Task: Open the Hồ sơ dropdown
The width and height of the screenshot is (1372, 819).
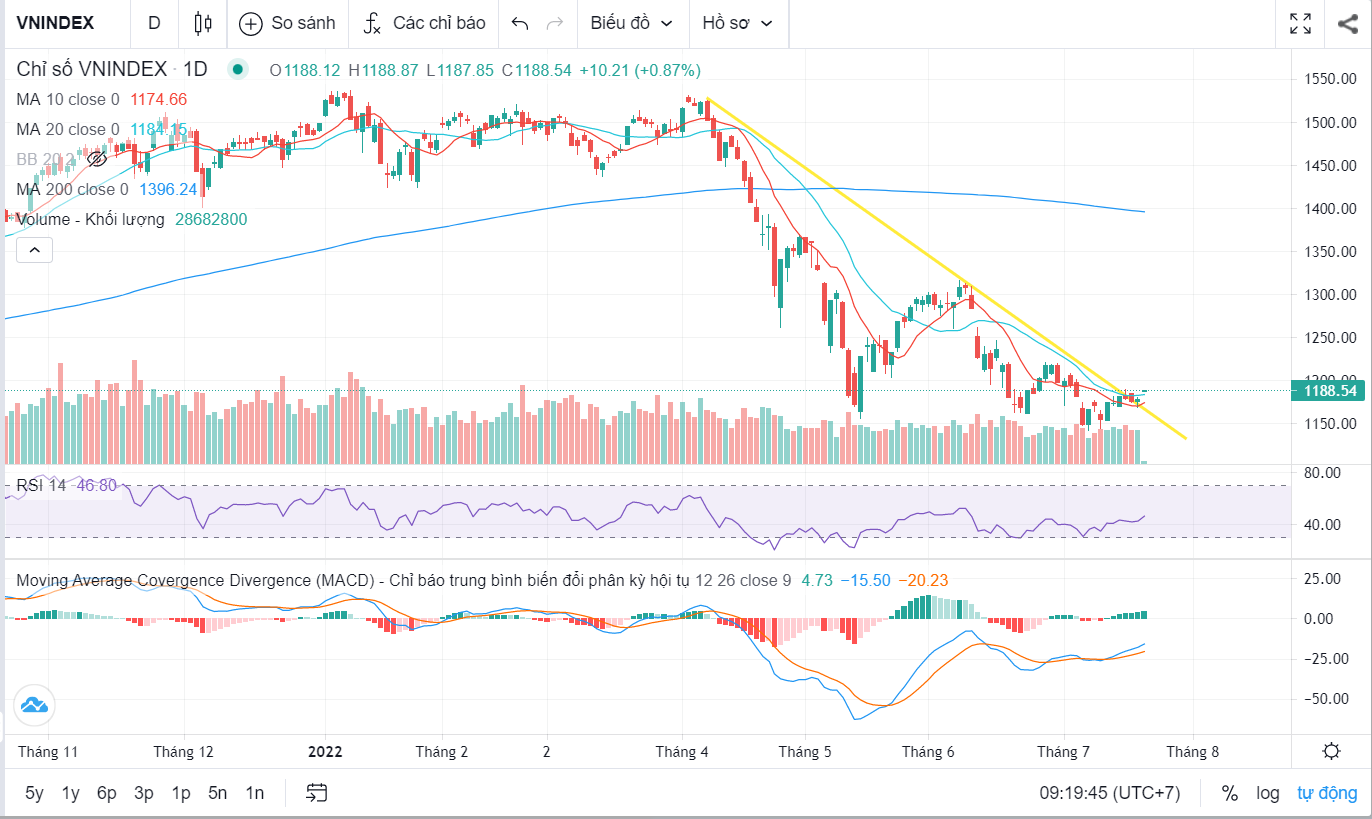Action: tap(738, 23)
